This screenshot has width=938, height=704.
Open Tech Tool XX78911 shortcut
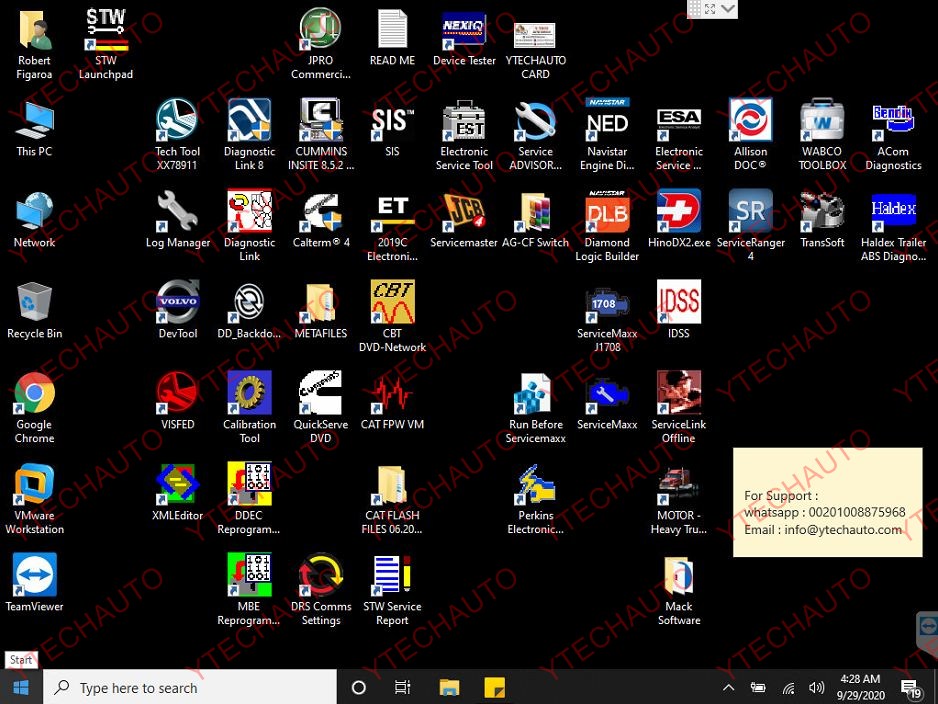pyautogui.click(x=178, y=134)
